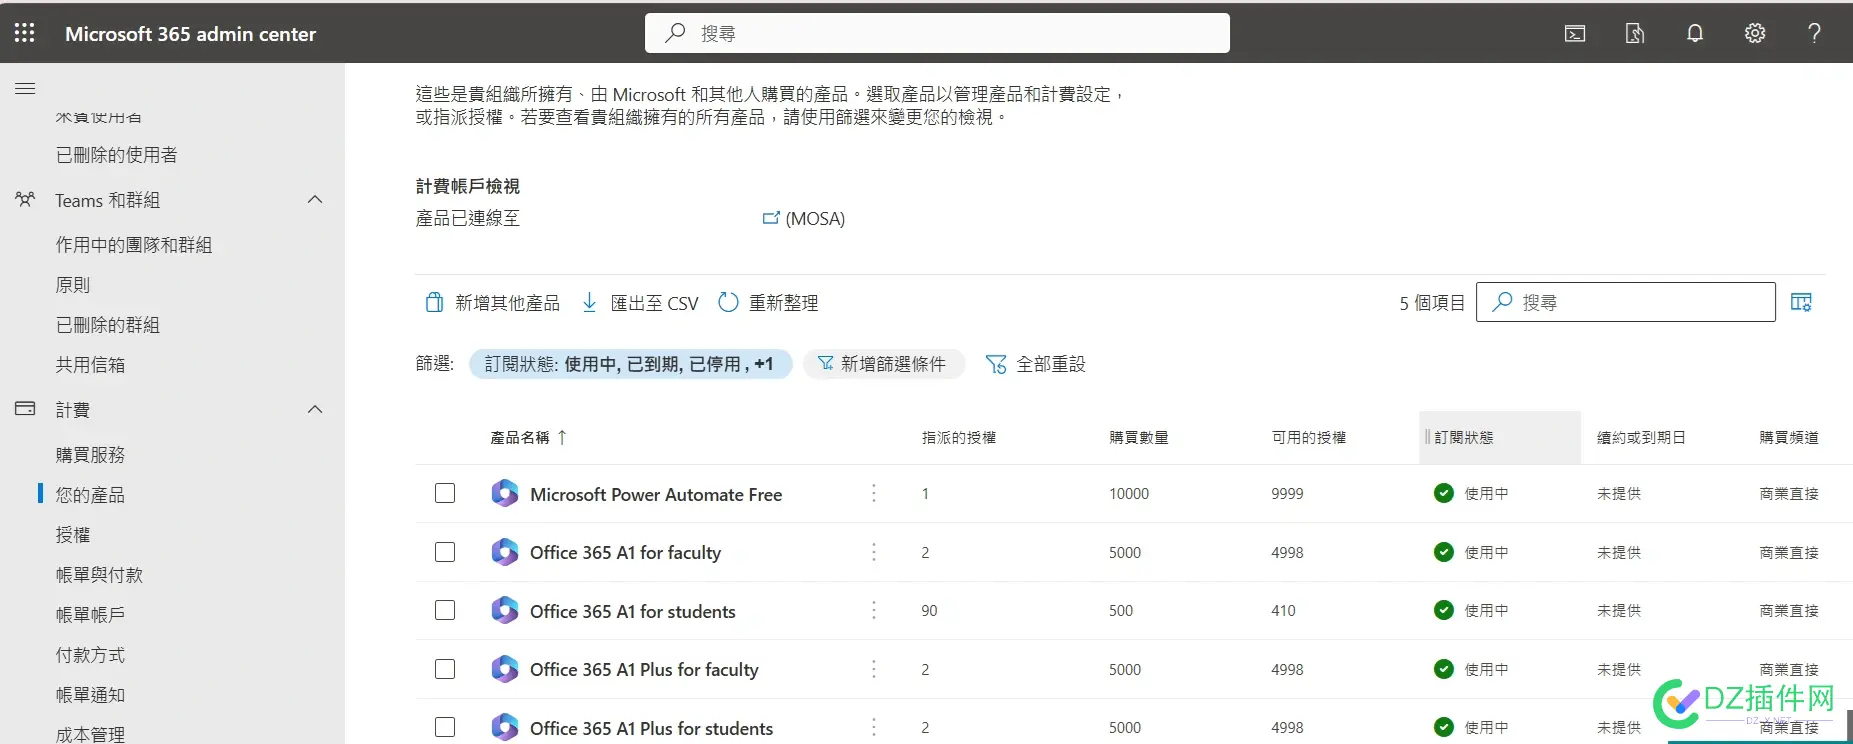Sort by 可用的授權 column header
Screen dimensions: 1853x744
pyautogui.click(x=1309, y=437)
